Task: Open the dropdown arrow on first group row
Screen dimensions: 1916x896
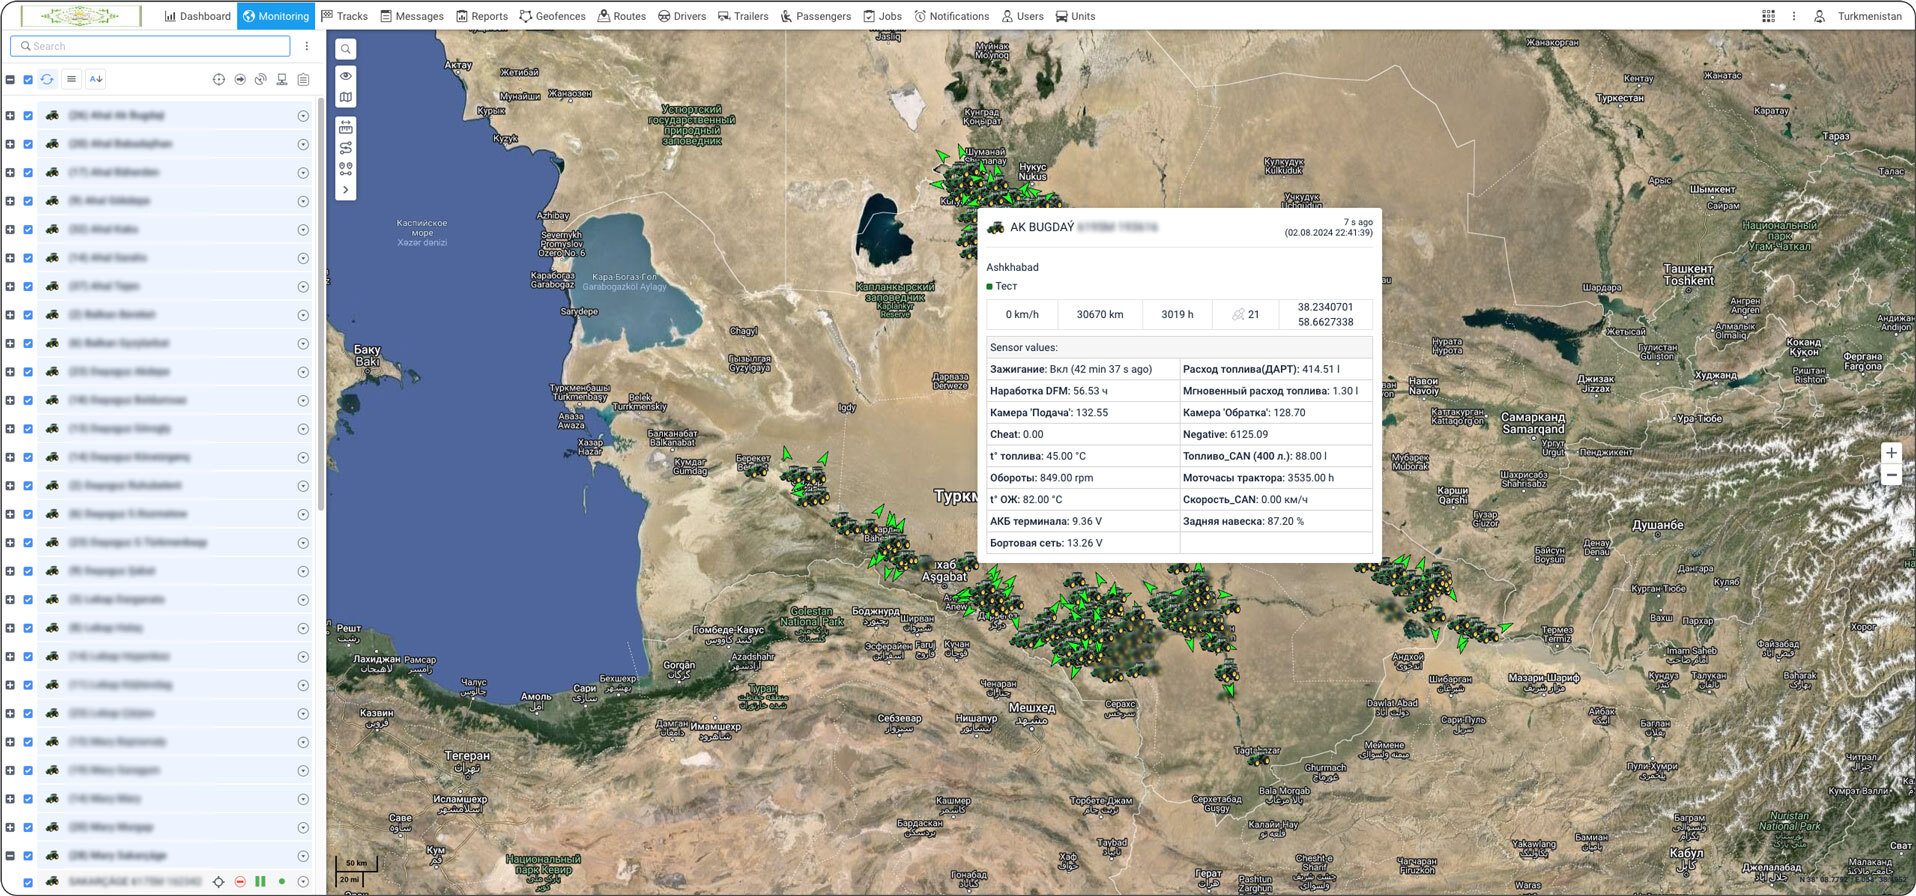Action: (303, 116)
